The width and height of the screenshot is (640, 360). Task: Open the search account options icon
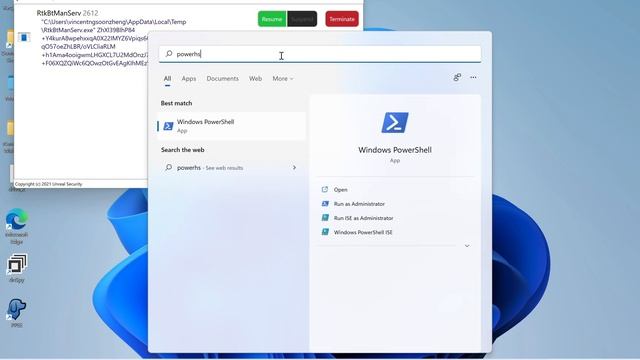tap(457, 77)
